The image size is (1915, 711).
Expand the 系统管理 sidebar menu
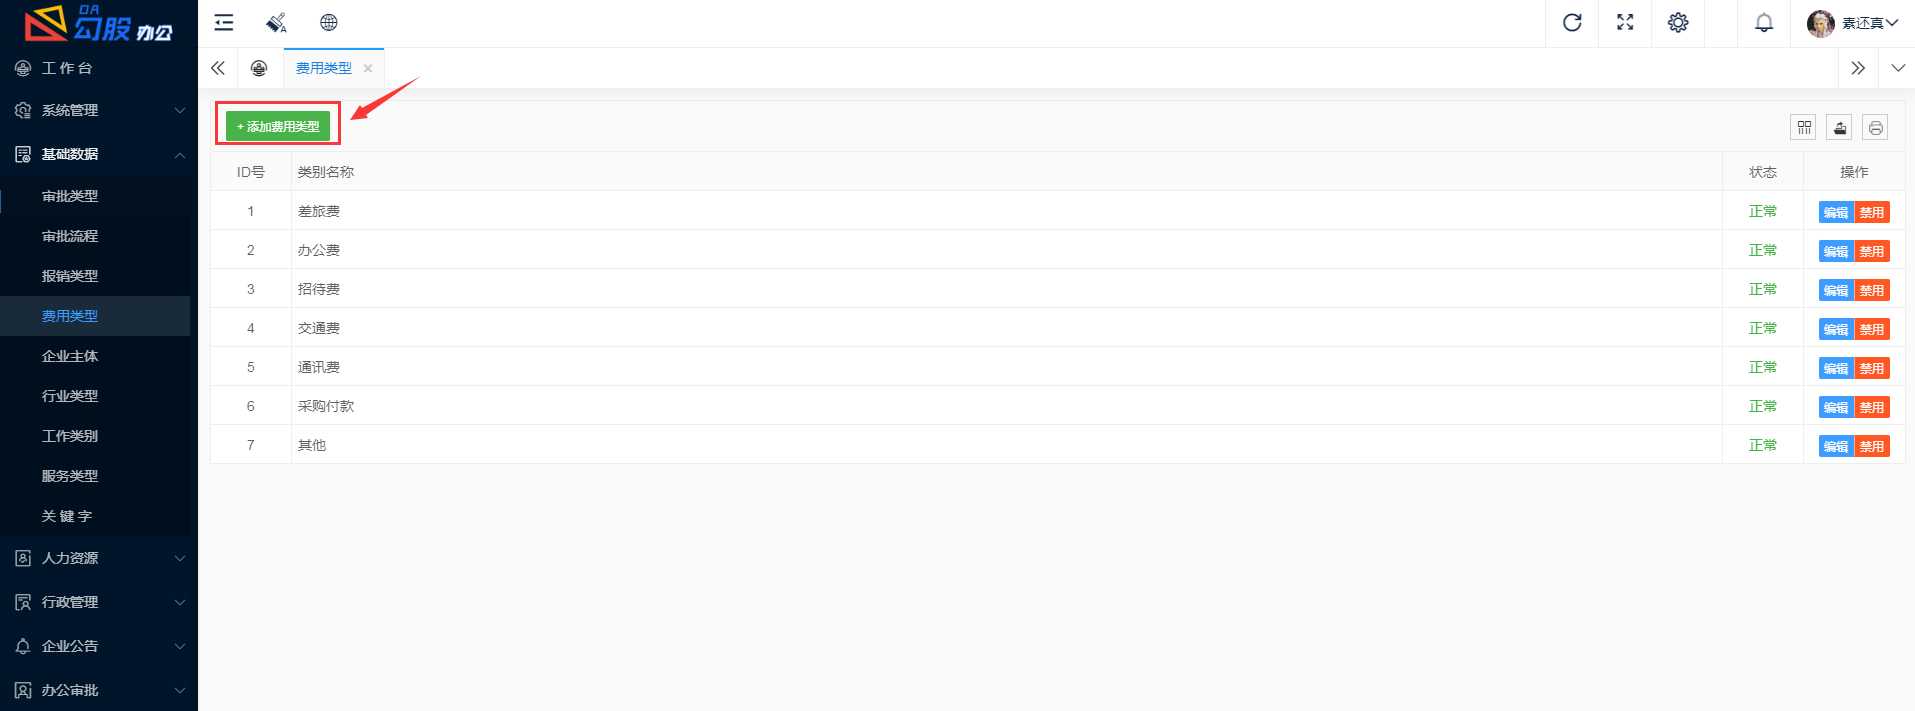pos(99,110)
